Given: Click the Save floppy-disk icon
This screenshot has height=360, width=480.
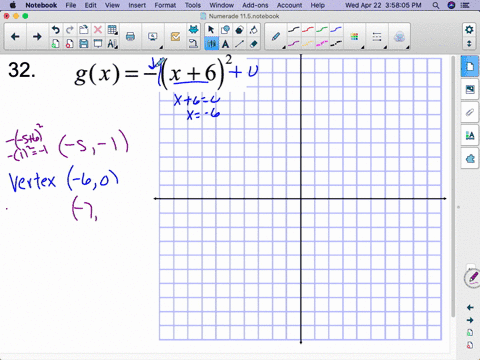Looking at the screenshot, I should (84, 44).
